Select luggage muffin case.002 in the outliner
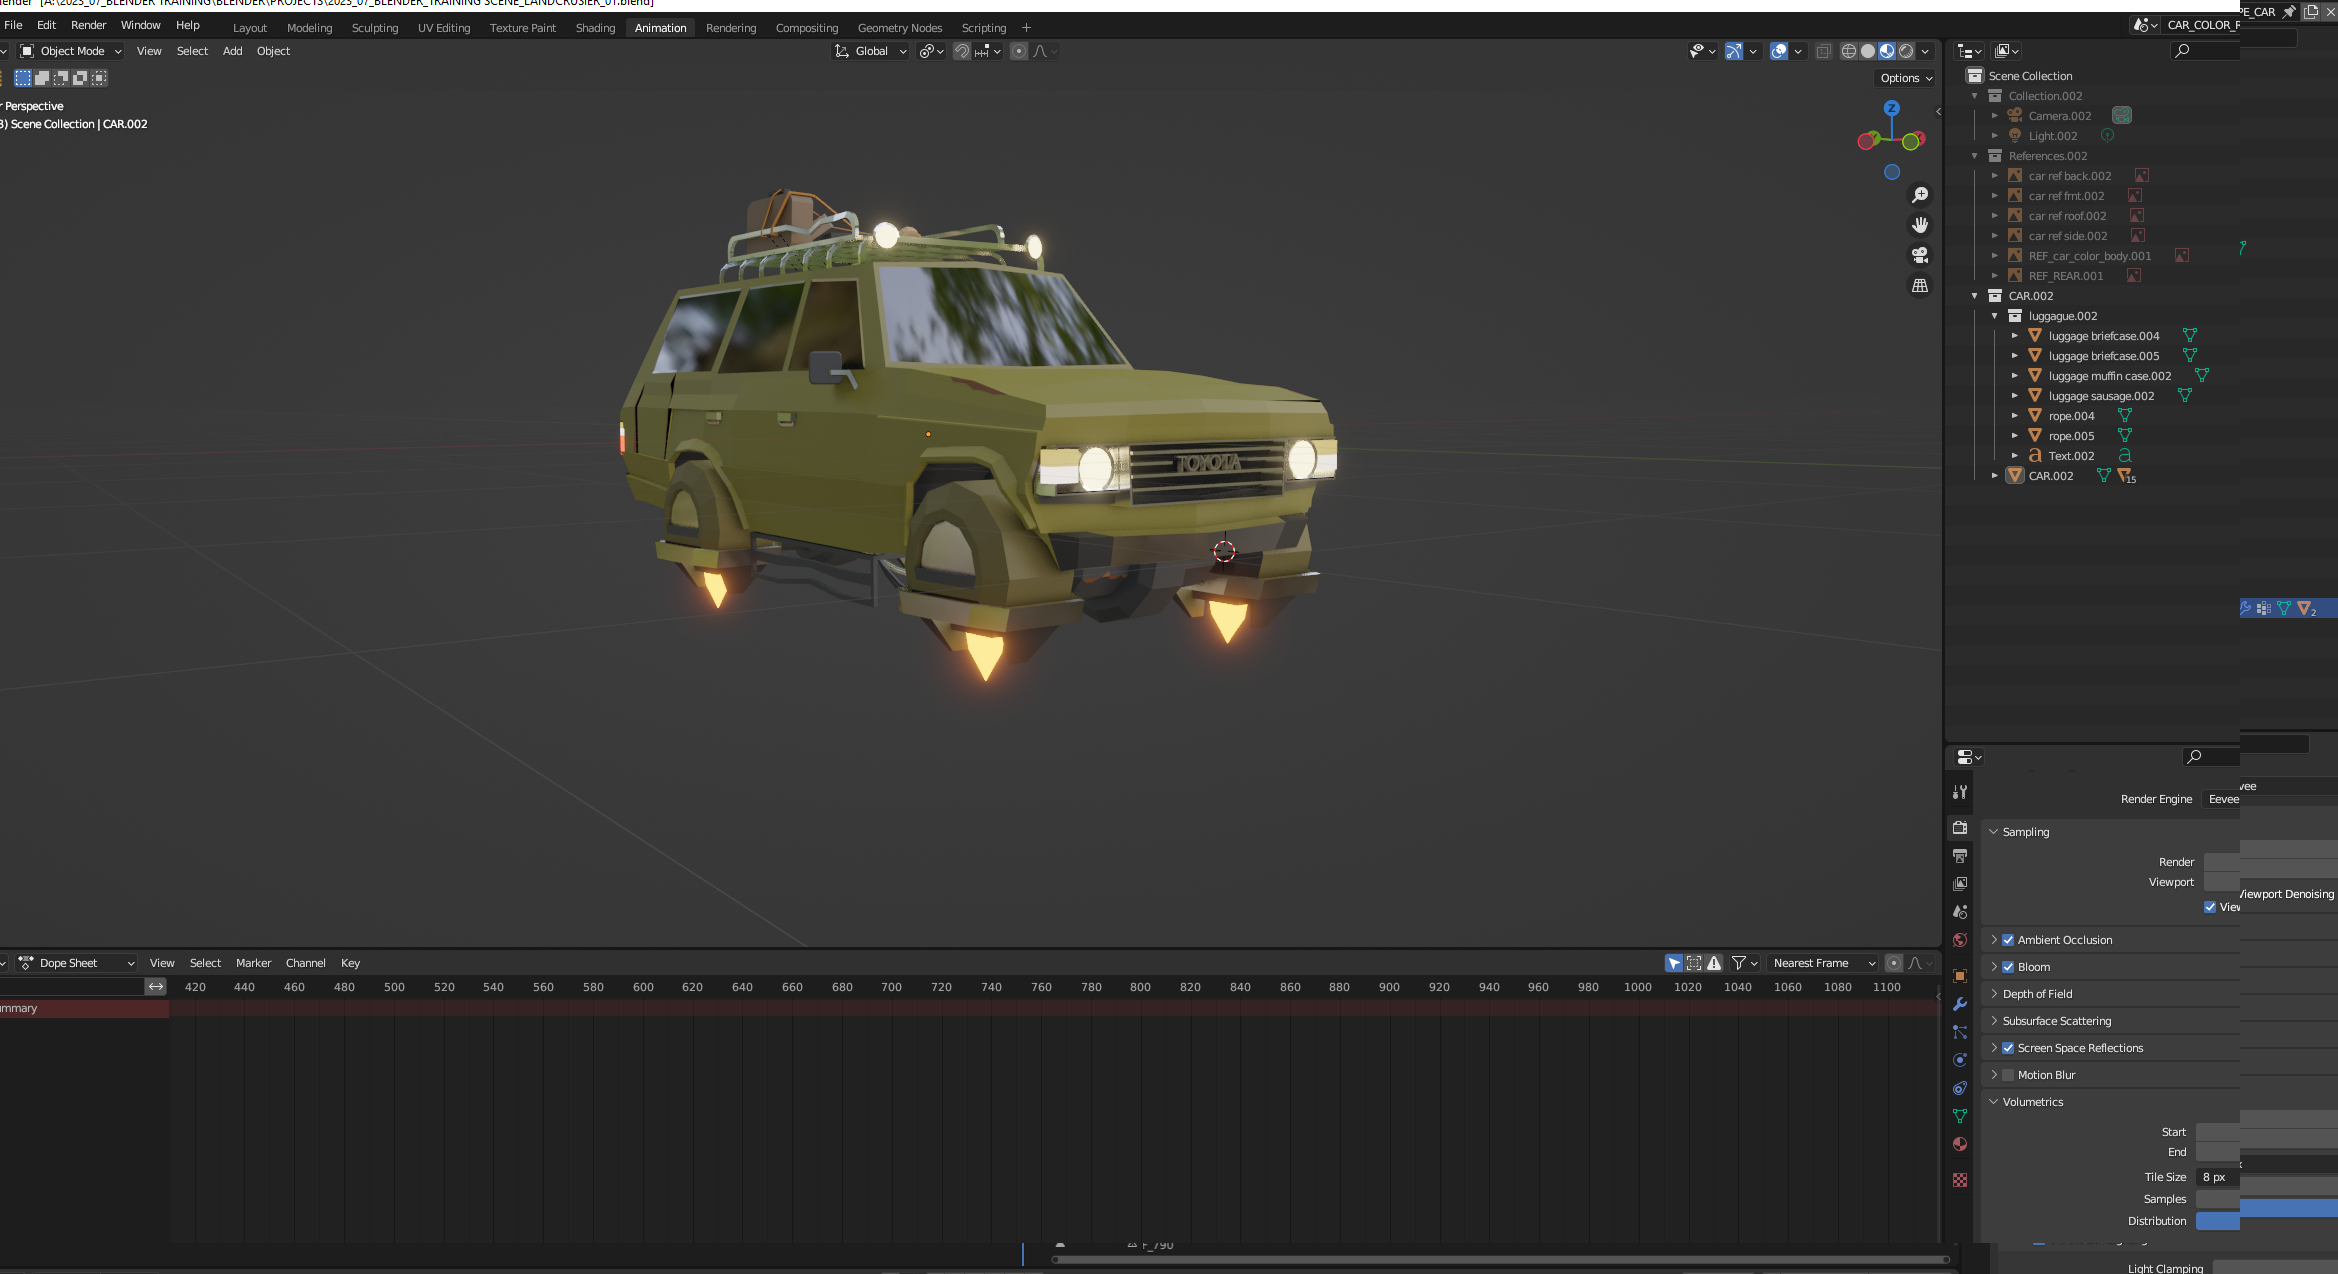This screenshot has height=1274, width=2338. tap(2109, 376)
